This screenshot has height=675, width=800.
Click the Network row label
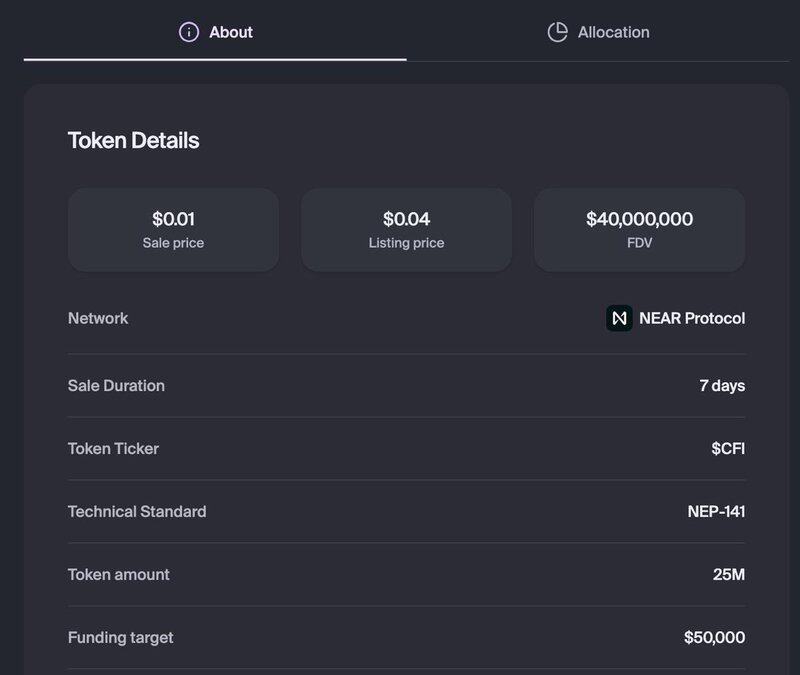point(98,318)
